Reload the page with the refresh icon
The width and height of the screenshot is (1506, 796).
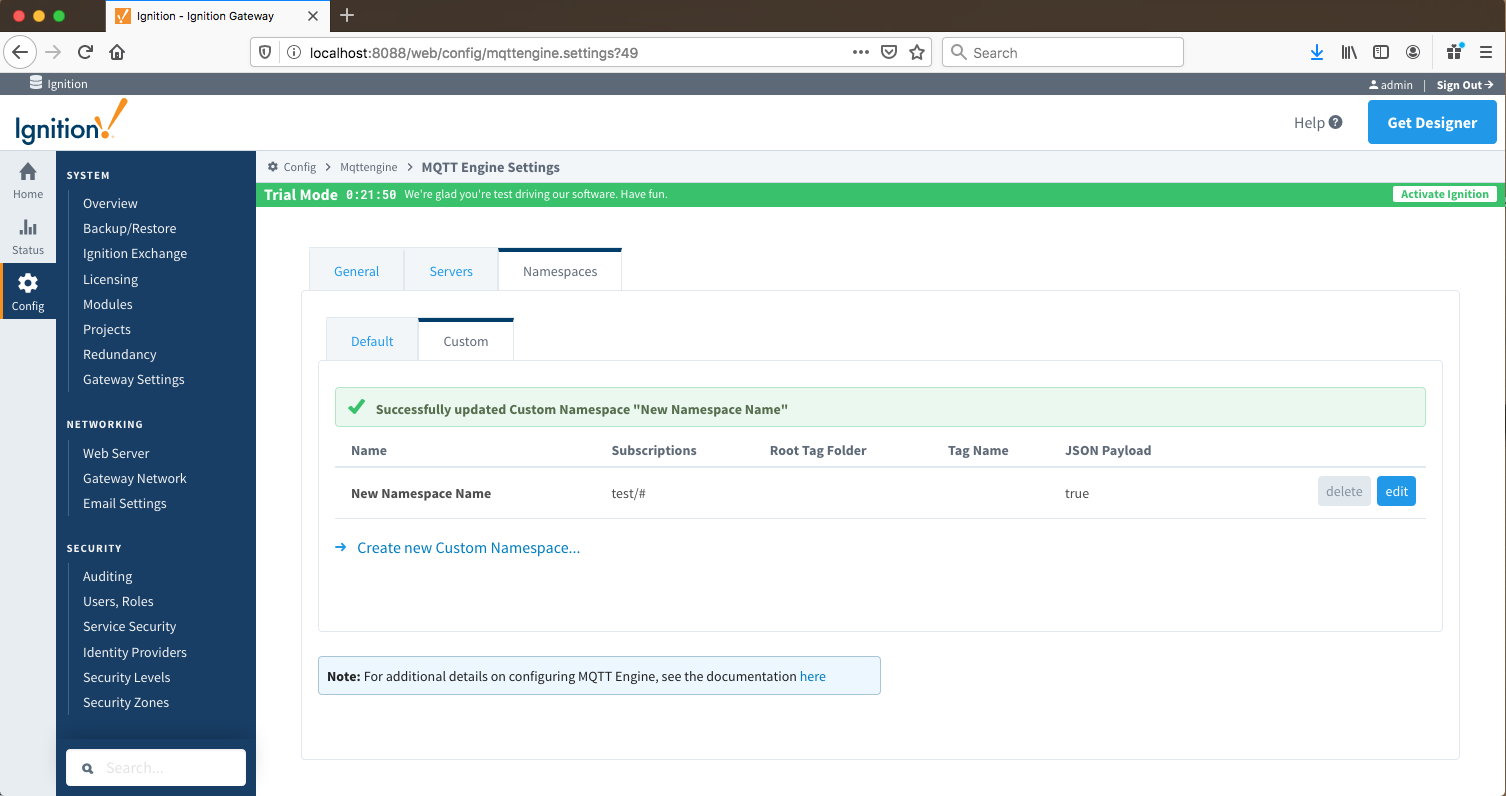[x=85, y=52]
